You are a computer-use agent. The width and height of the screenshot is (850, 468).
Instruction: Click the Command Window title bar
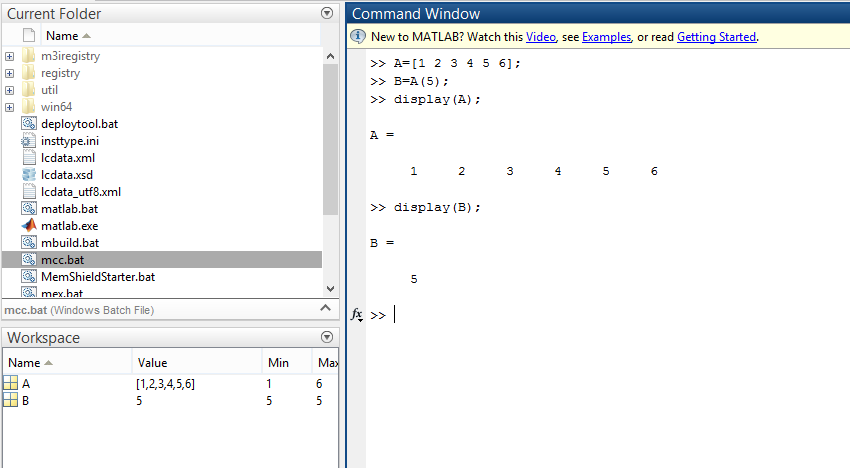(598, 13)
